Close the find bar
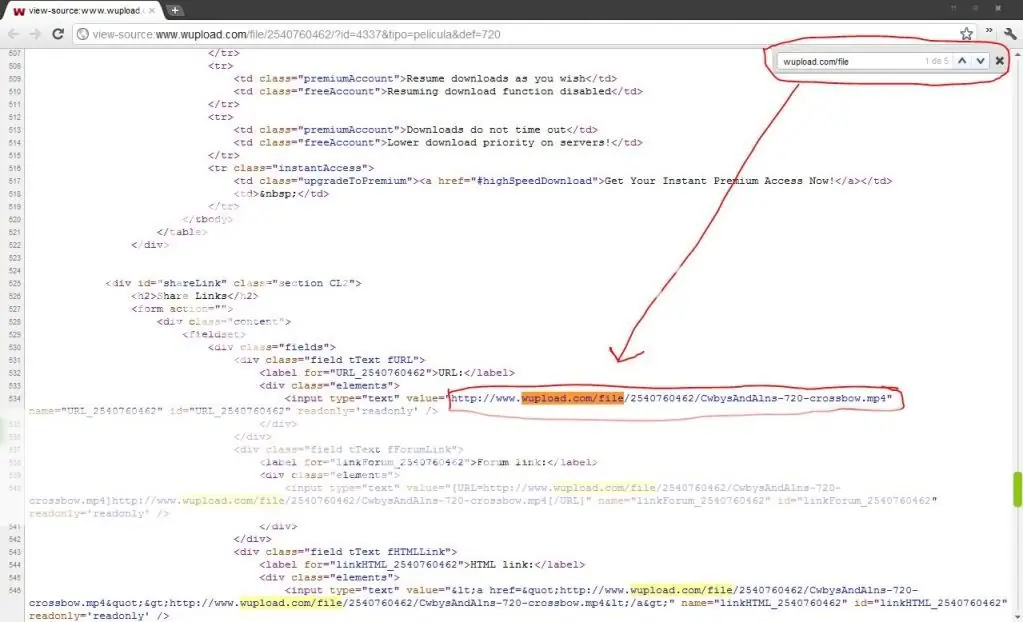This screenshot has height=622, width=1023. [999, 61]
